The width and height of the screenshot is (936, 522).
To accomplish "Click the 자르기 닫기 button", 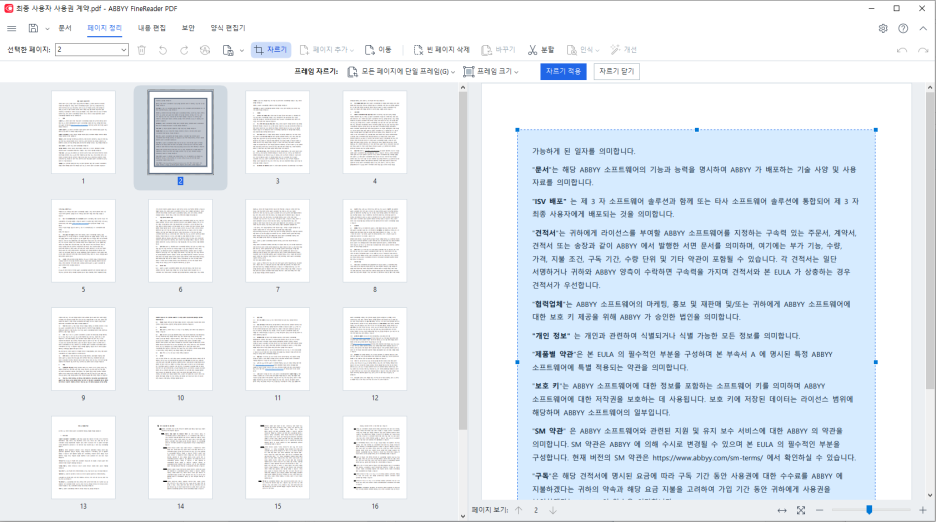I will (x=617, y=71).
